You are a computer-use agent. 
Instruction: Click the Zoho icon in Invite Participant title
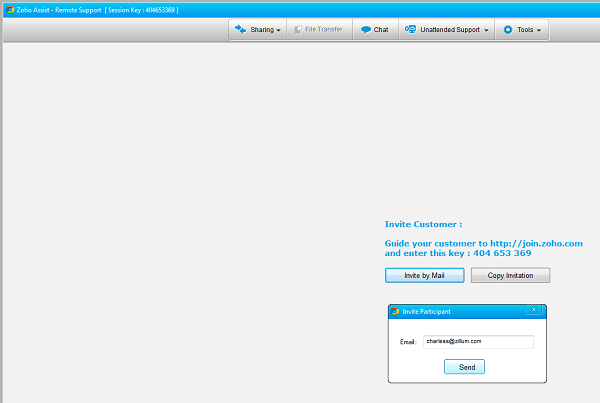pyautogui.click(x=395, y=311)
